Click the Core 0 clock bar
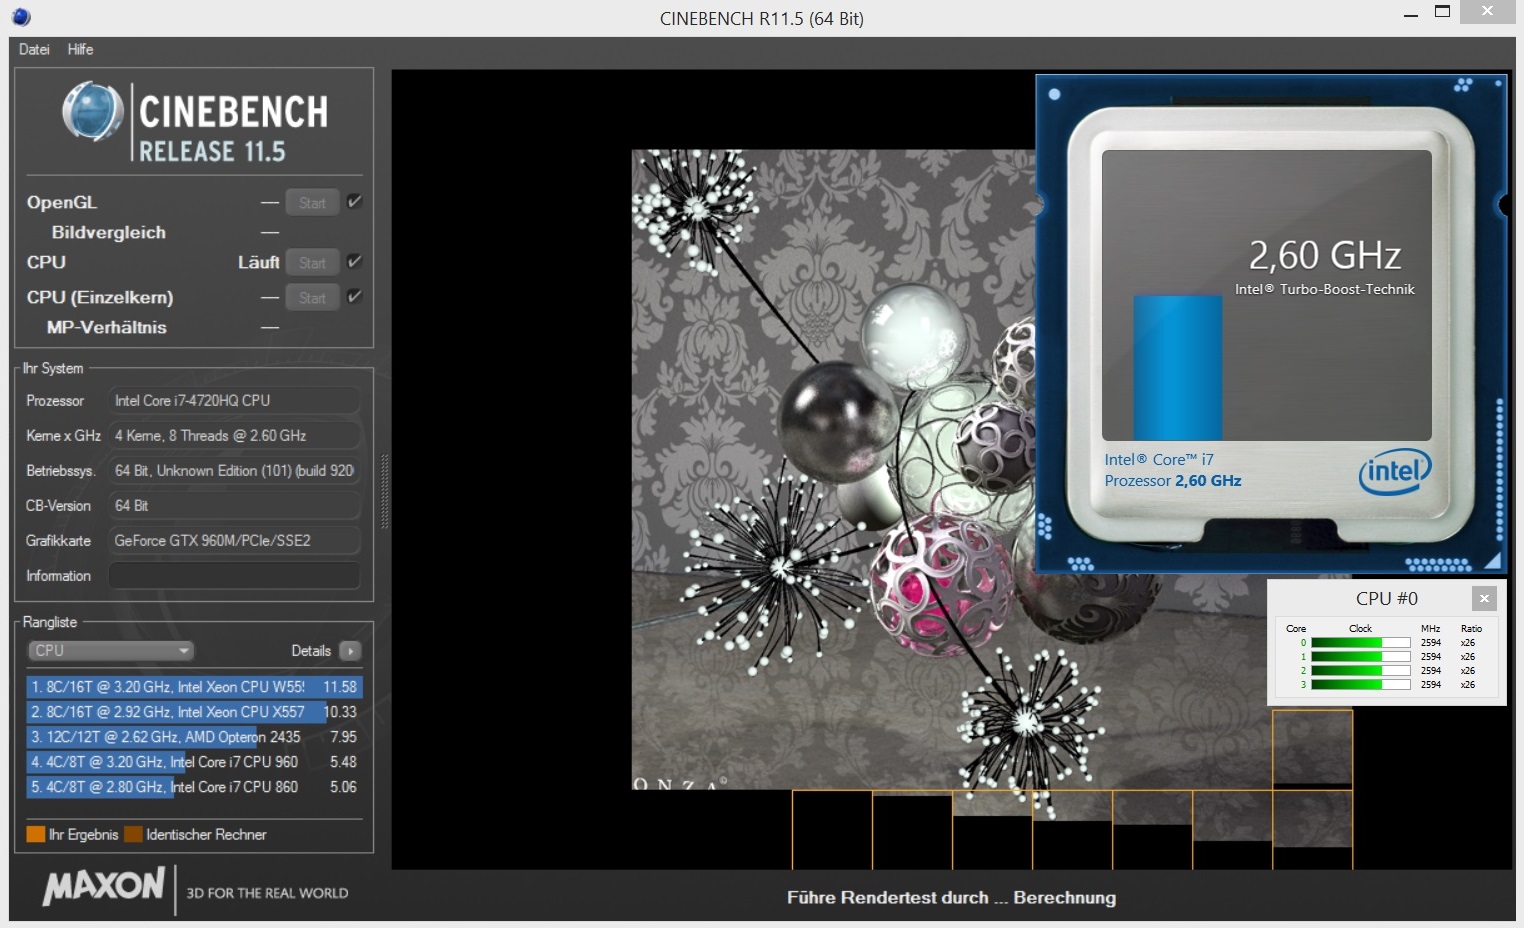 pyautogui.click(x=1360, y=643)
